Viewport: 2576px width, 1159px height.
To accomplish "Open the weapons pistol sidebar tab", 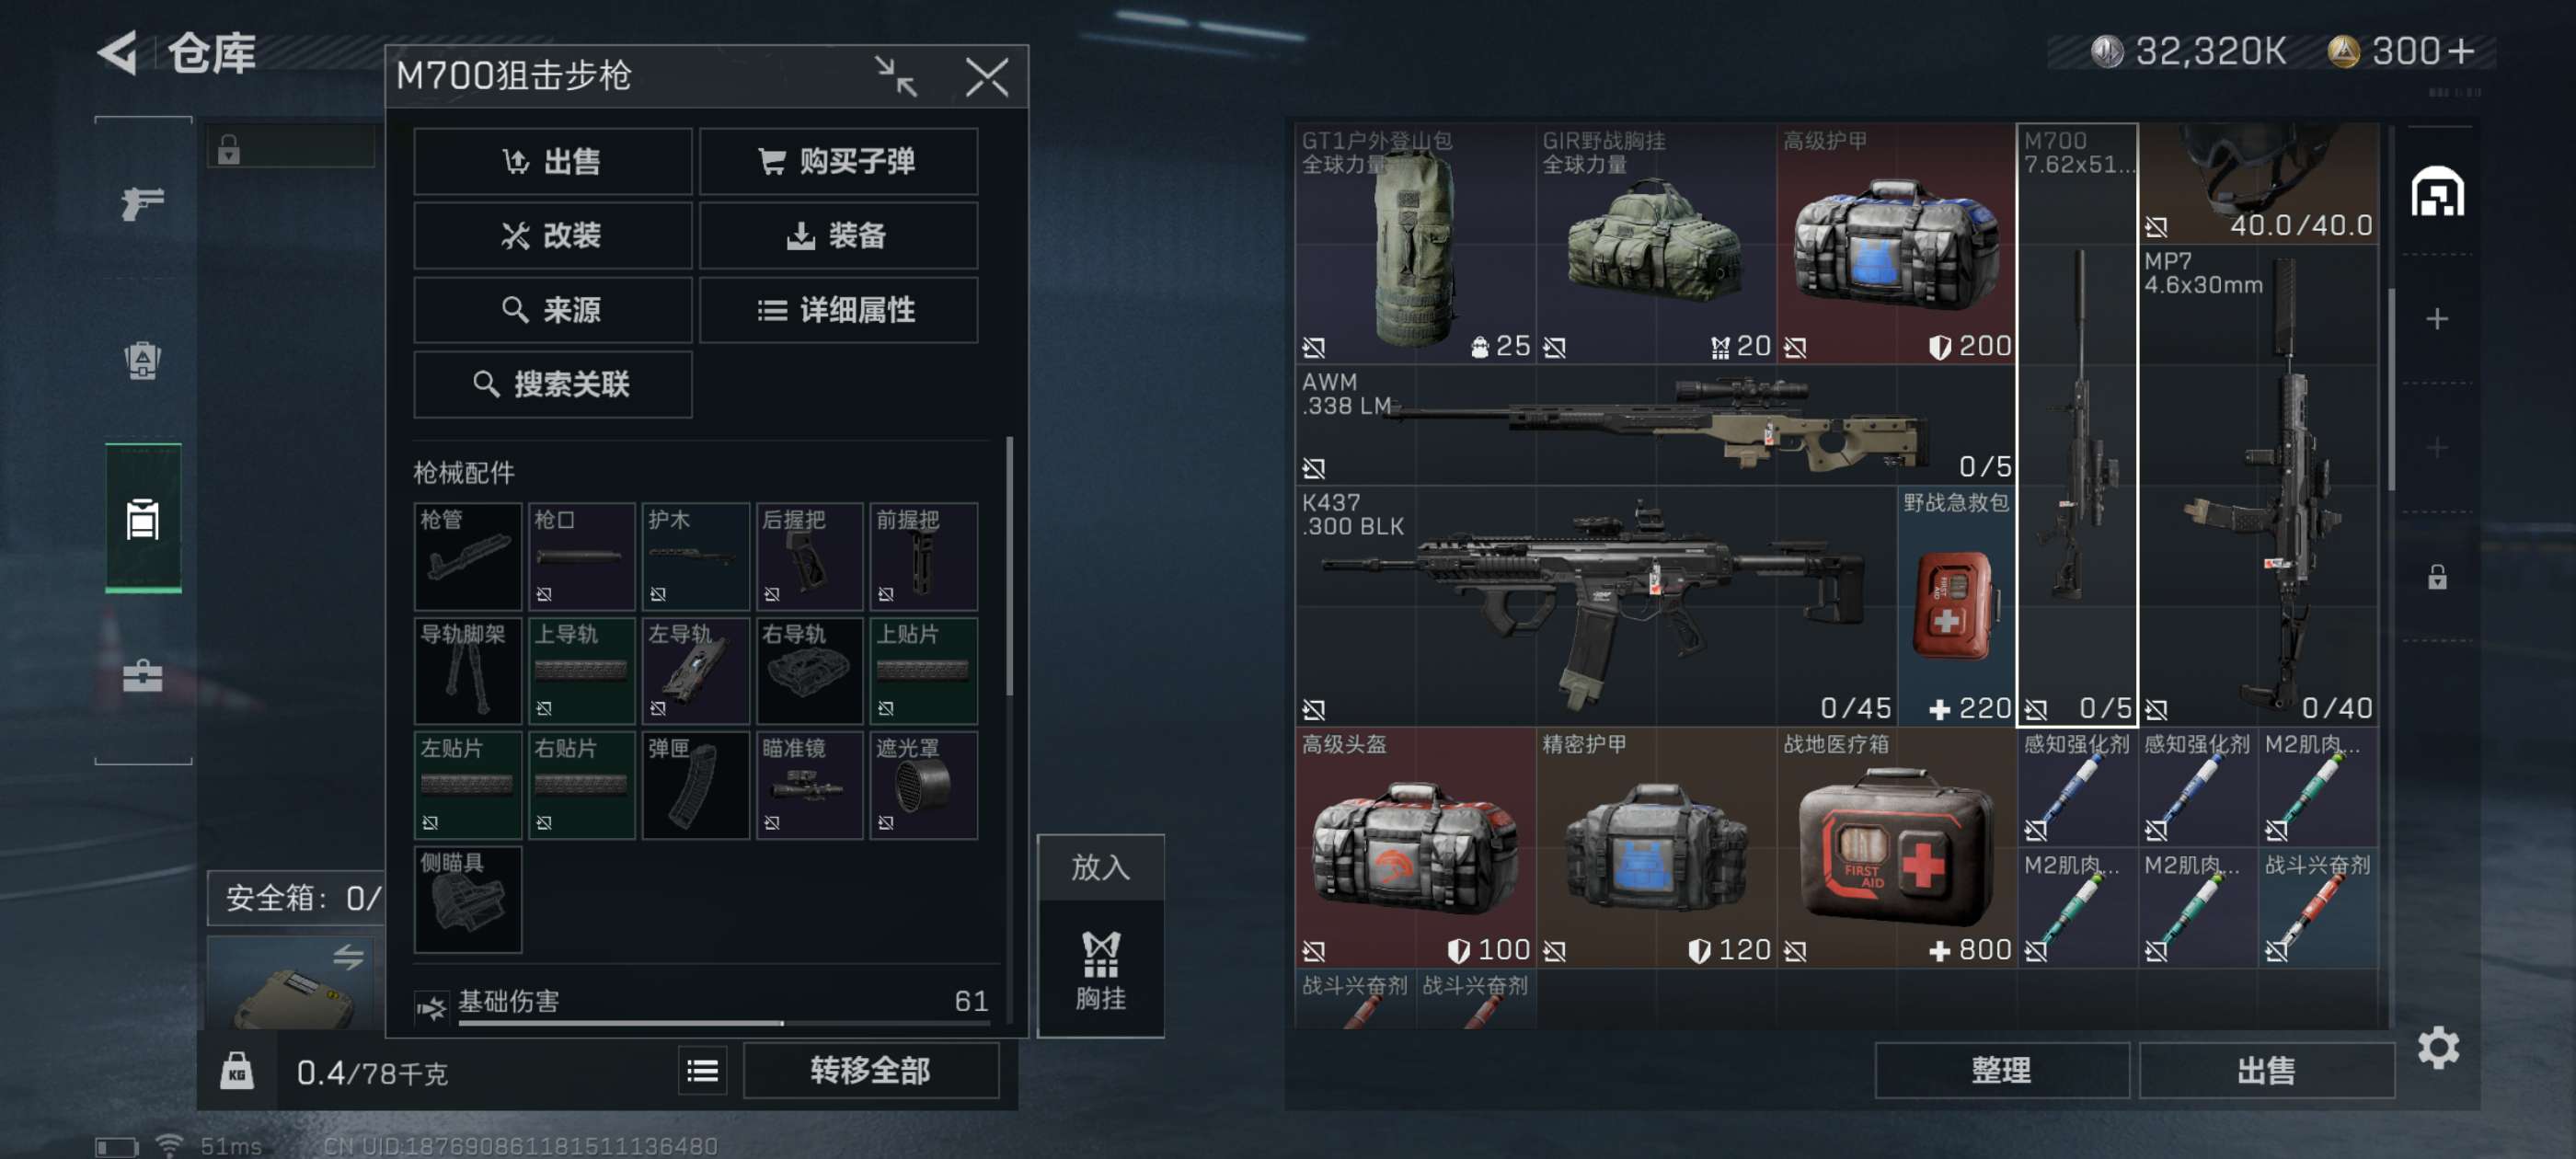I will click(142, 204).
